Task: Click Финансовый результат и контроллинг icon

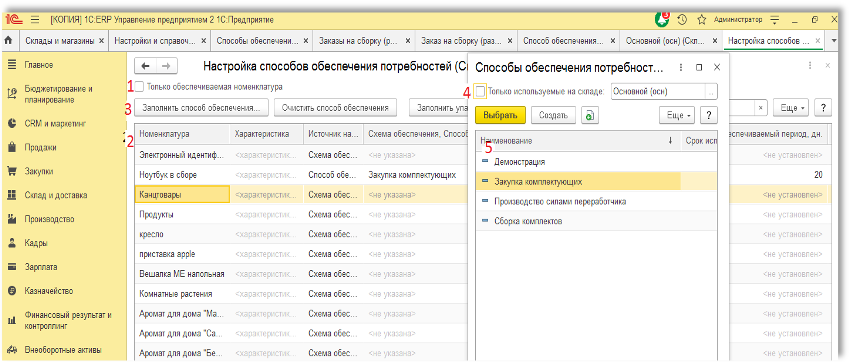Action: pyautogui.click(x=12, y=320)
